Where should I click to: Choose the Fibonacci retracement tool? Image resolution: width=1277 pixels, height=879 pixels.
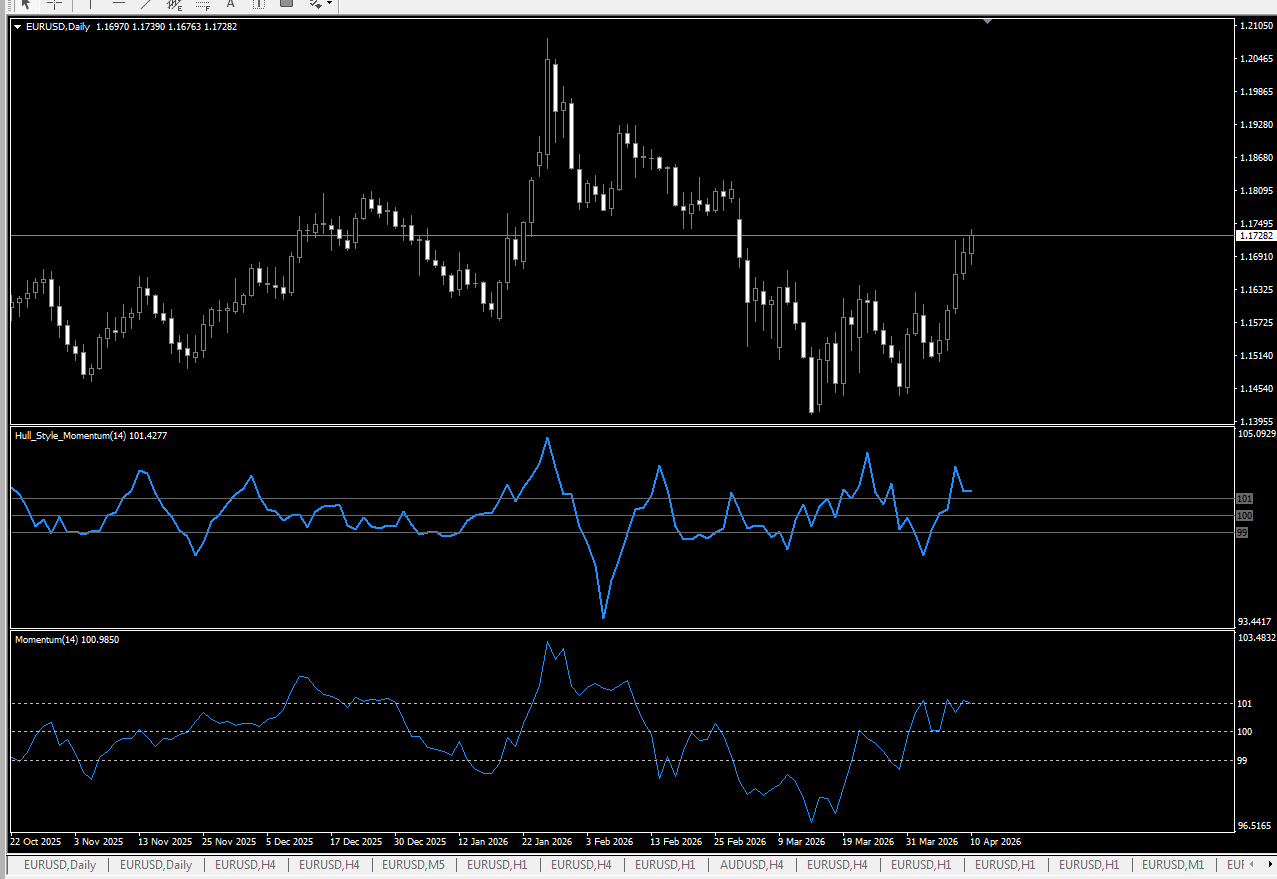point(202,4)
